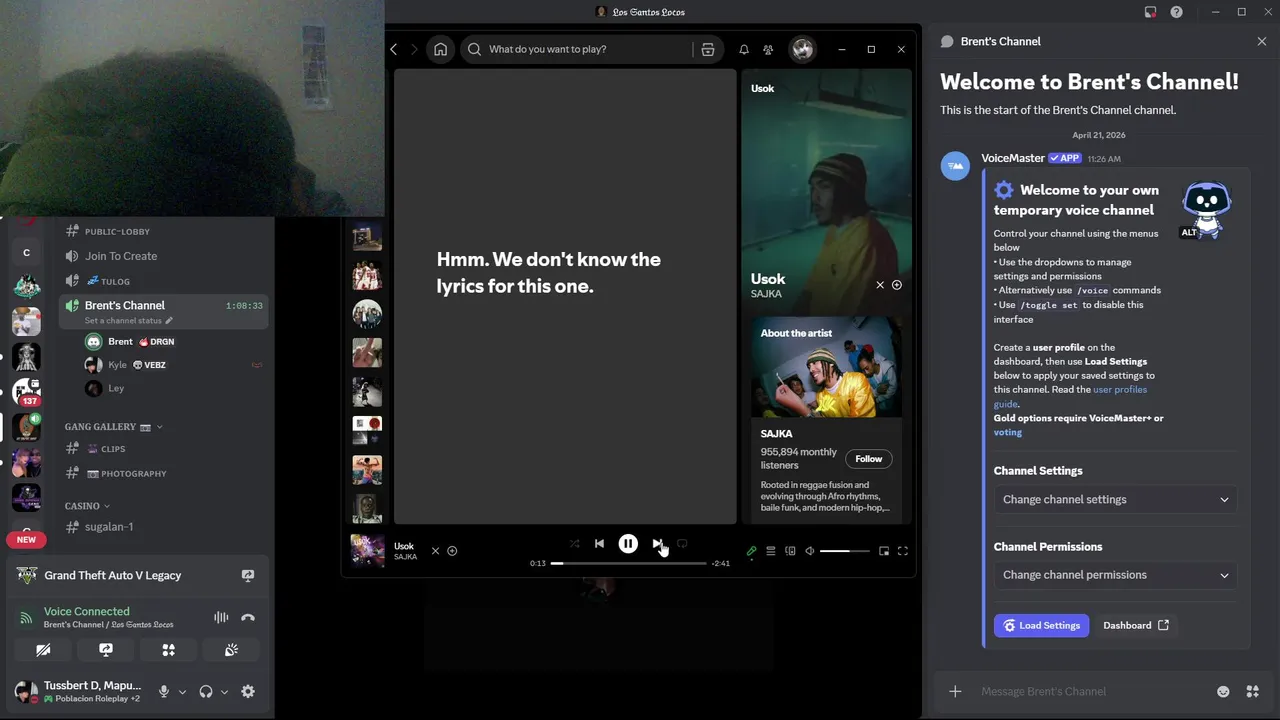Image resolution: width=1280 pixels, height=720 pixels.
Task: Focus Spotify search field
Action: point(587,49)
